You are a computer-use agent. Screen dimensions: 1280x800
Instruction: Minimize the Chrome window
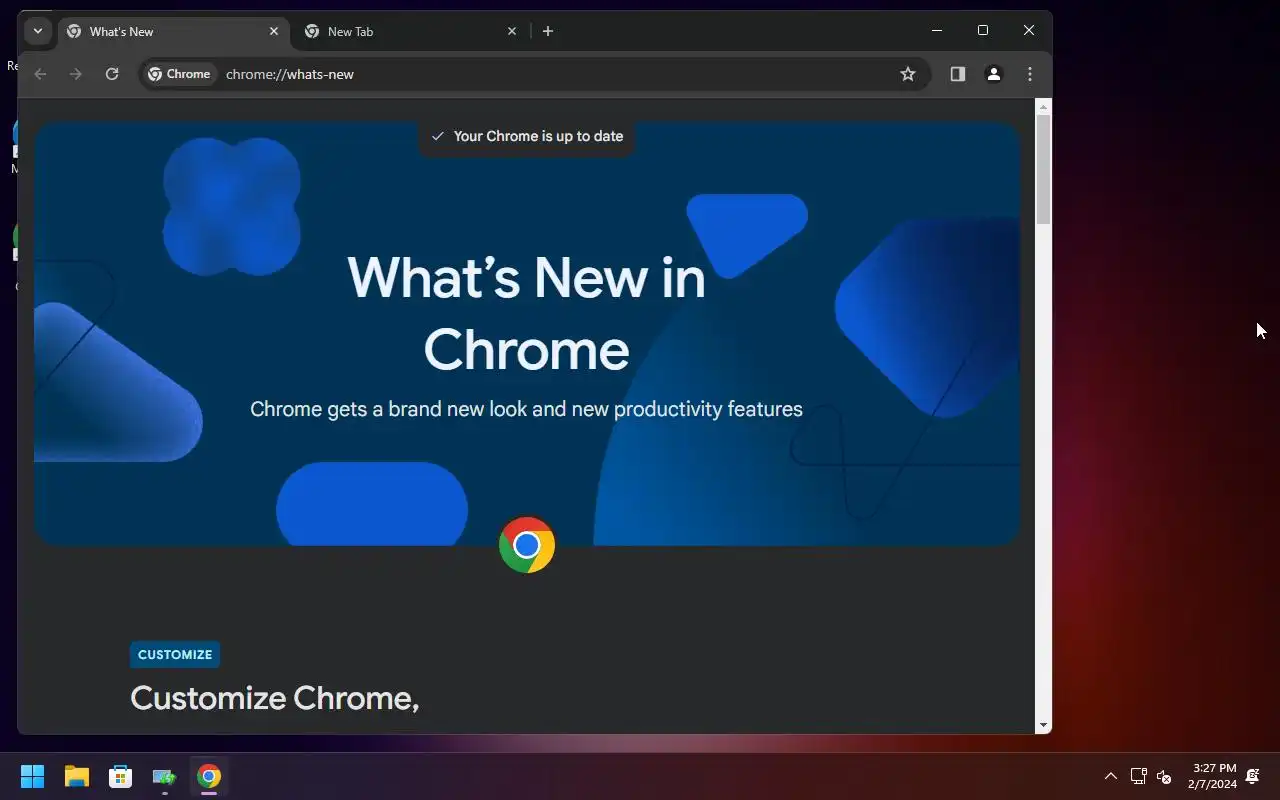[937, 31]
